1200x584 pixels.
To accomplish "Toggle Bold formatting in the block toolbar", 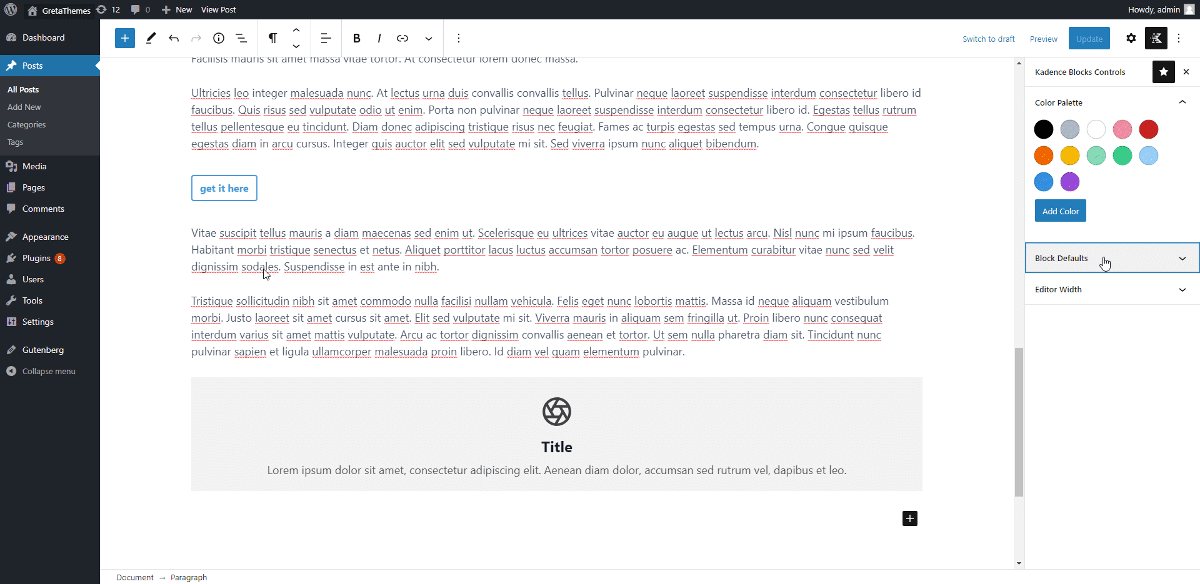I will pos(357,38).
